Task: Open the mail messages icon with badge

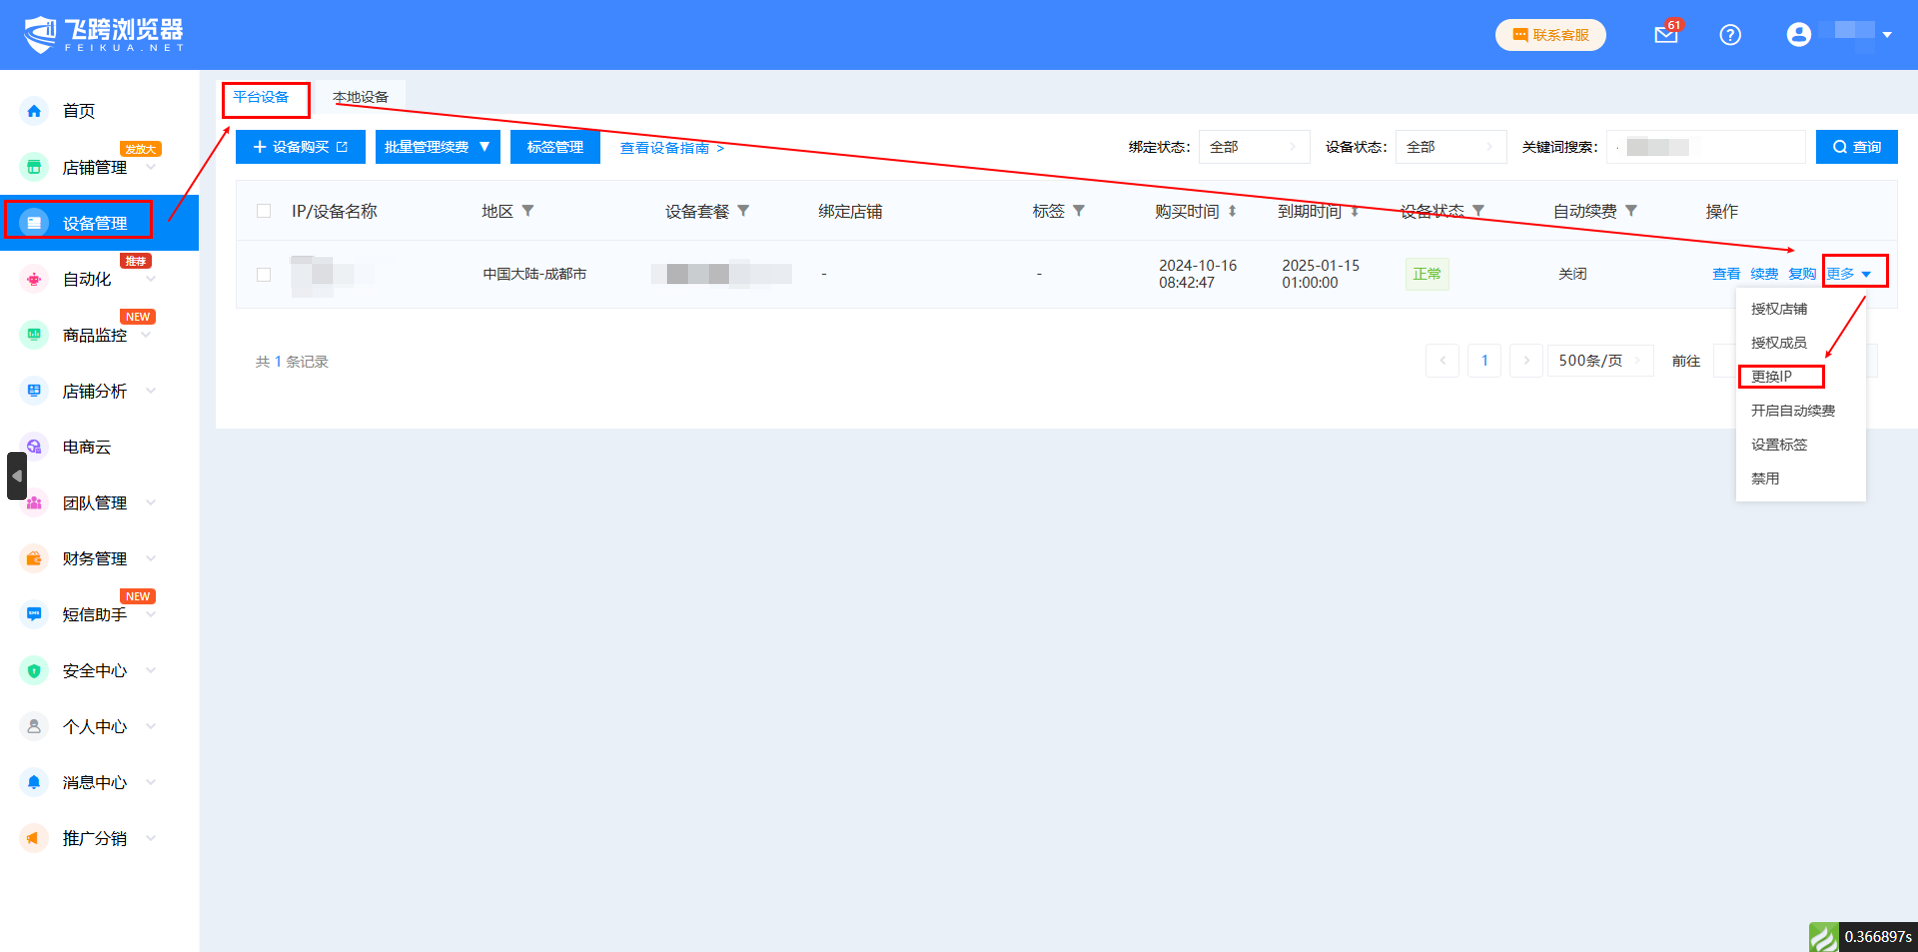Action: [1665, 35]
